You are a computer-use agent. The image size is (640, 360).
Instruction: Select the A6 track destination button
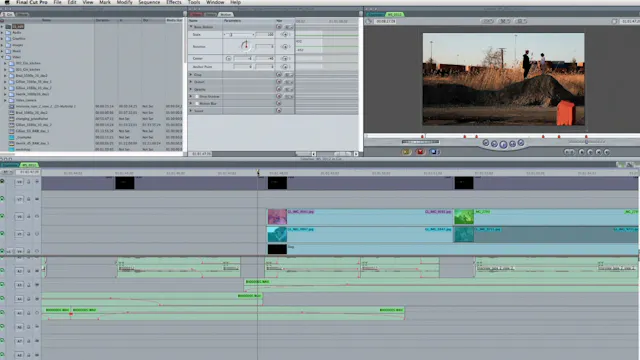[19, 327]
